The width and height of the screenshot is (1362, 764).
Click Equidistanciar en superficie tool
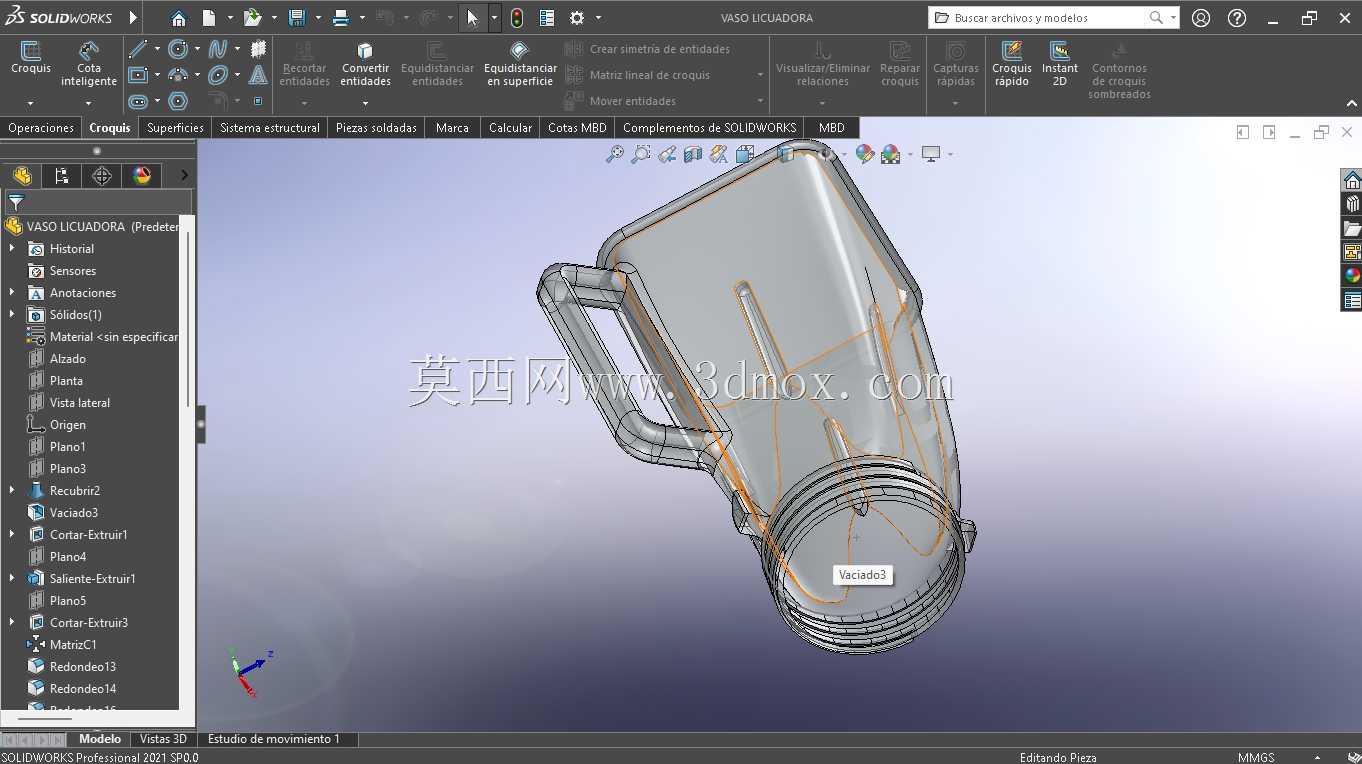coord(520,64)
